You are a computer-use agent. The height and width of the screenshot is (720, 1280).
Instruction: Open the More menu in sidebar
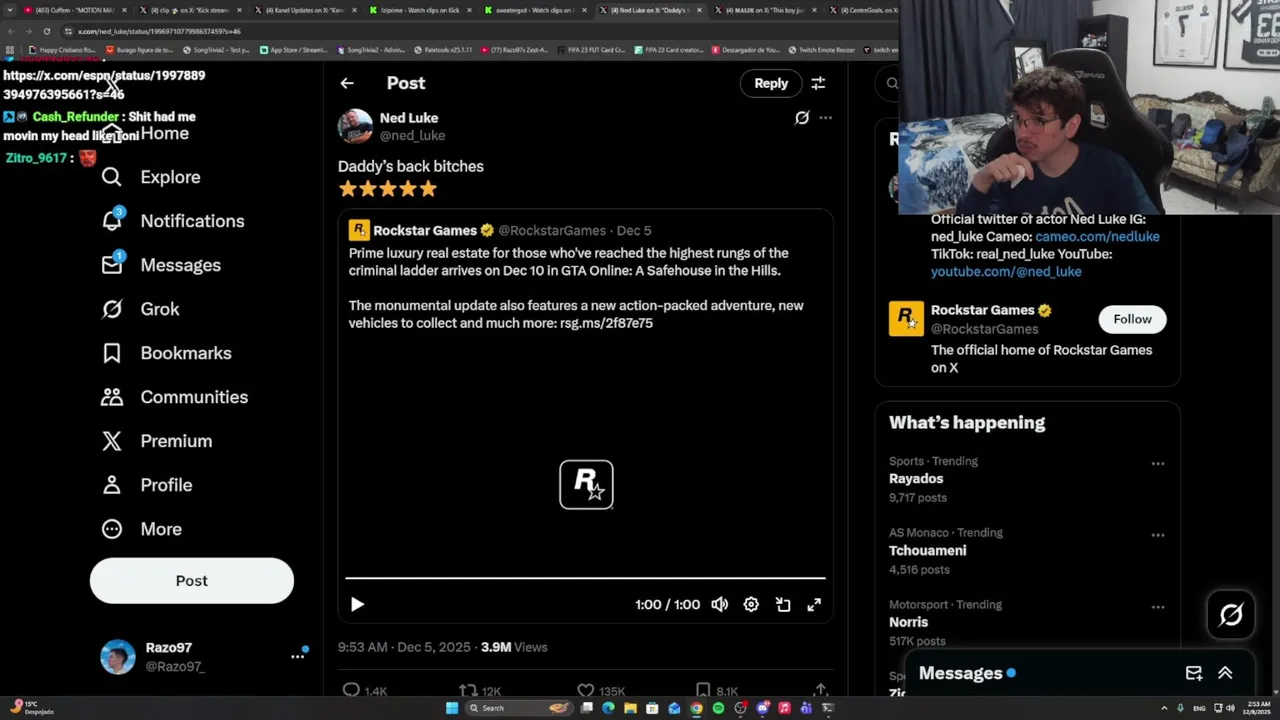click(141, 529)
